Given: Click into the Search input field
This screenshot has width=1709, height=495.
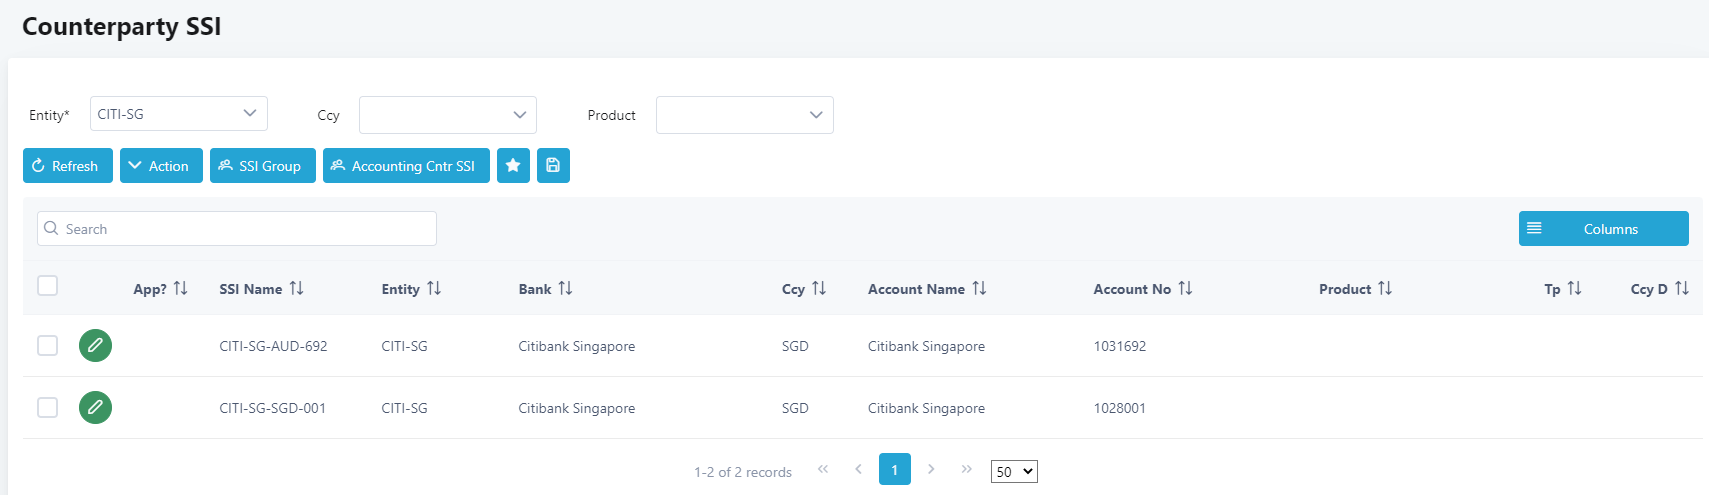Looking at the screenshot, I should 237,229.
